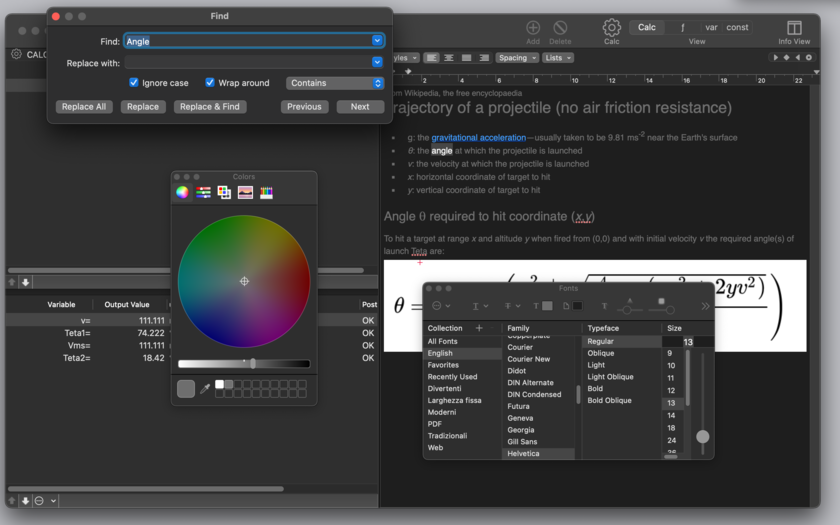Switch to the var view segment
Image resolution: width=840 pixels, height=525 pixels.
711,27
